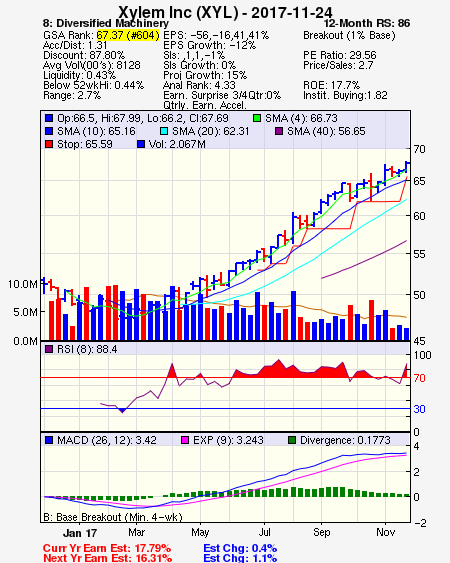Click the Liquidity: 0.43% entry
The height and width of the screenshot is (563, 450).
[x=79, y=75]
